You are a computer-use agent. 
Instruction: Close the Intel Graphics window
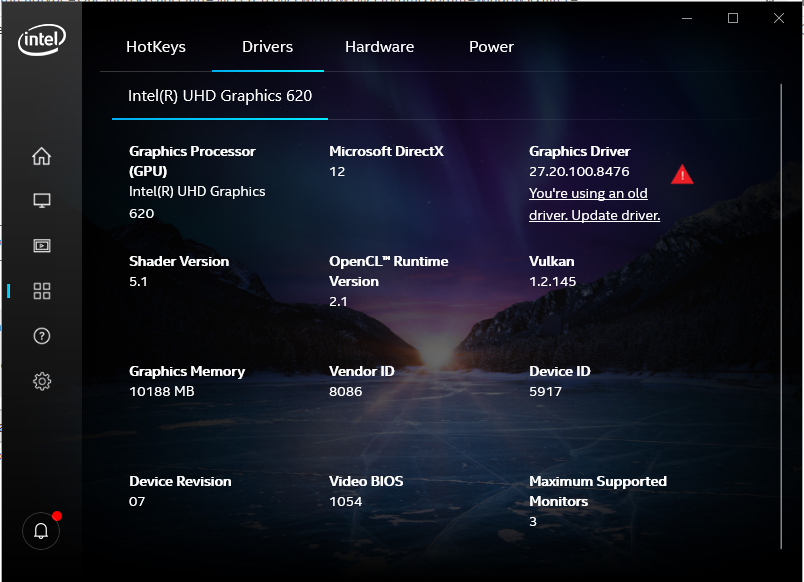(778, 18)
